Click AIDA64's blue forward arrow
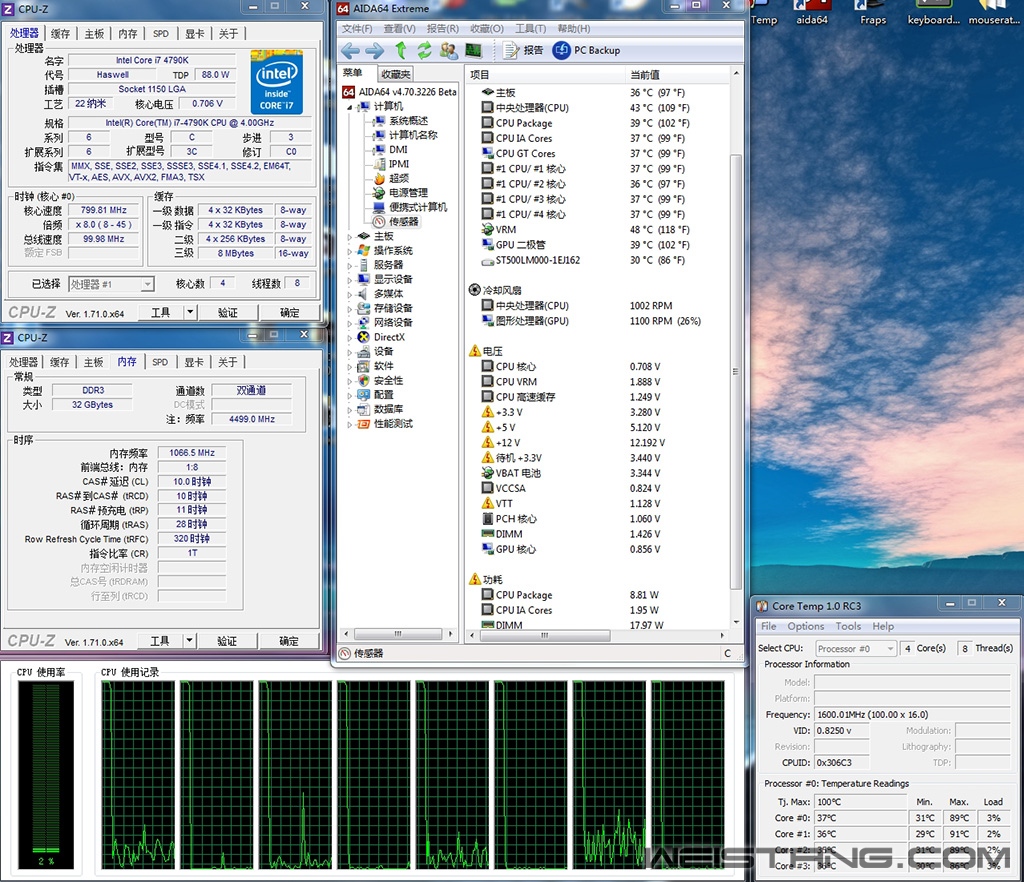The width and height of the screenshot is (1024, 882). pyautogui.click(x=375, y=50)
